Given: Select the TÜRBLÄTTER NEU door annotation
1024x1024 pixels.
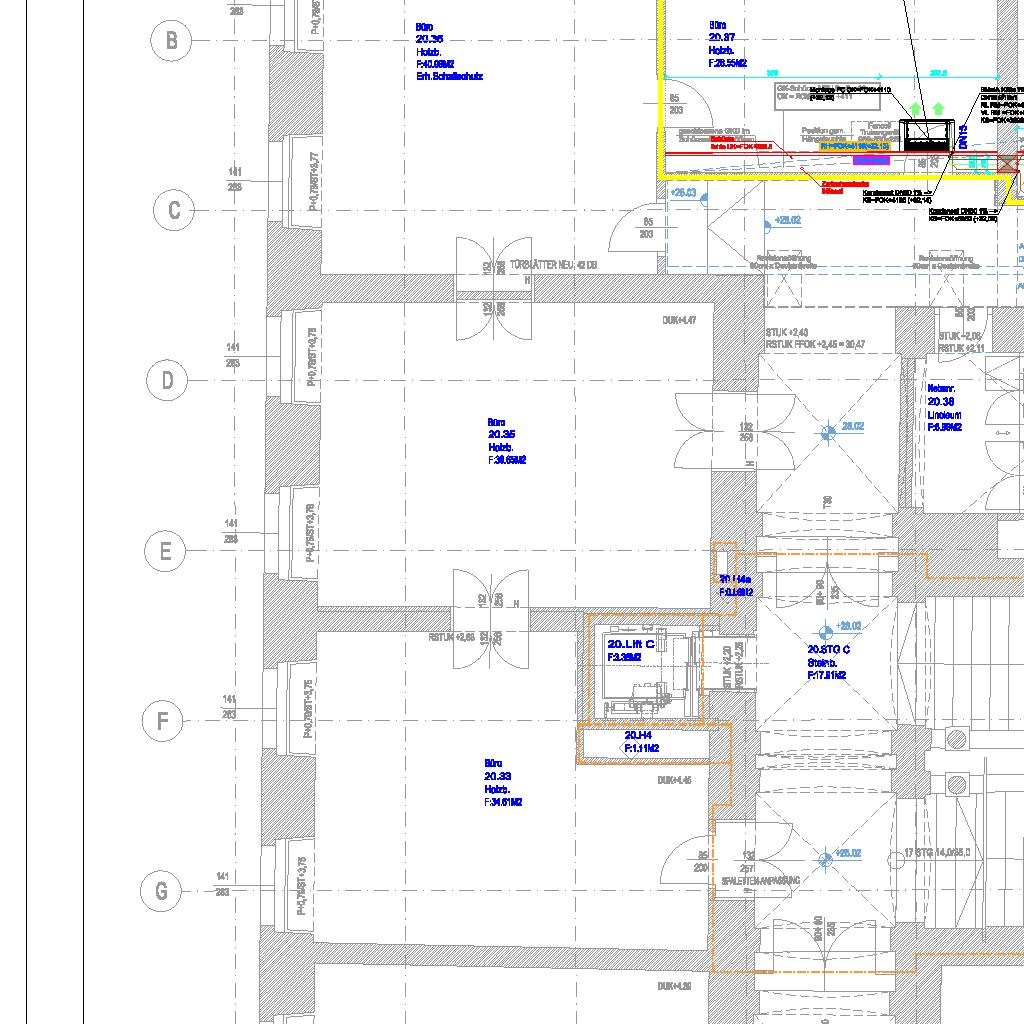Looking at the screenshot, I should pyautogui.click(x=553, y=265).
